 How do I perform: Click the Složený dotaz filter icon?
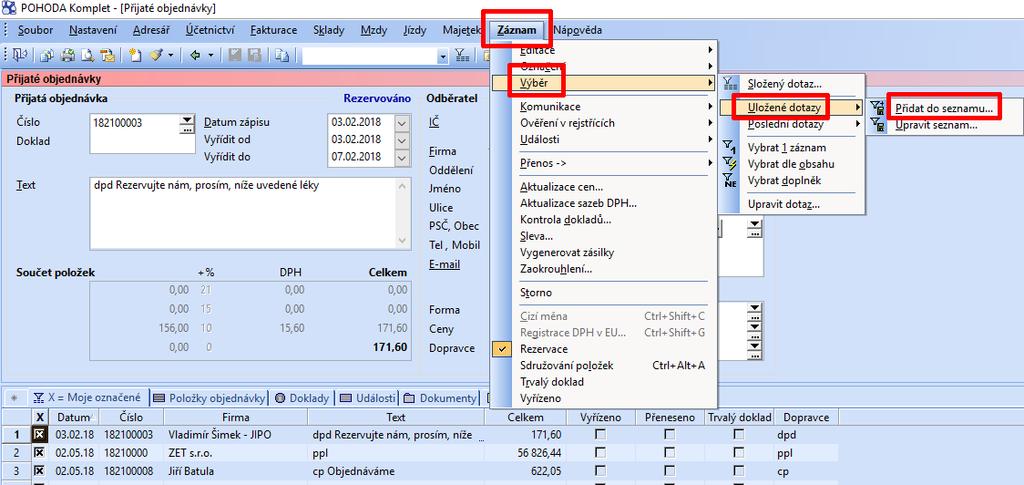(x=730, y=84)
